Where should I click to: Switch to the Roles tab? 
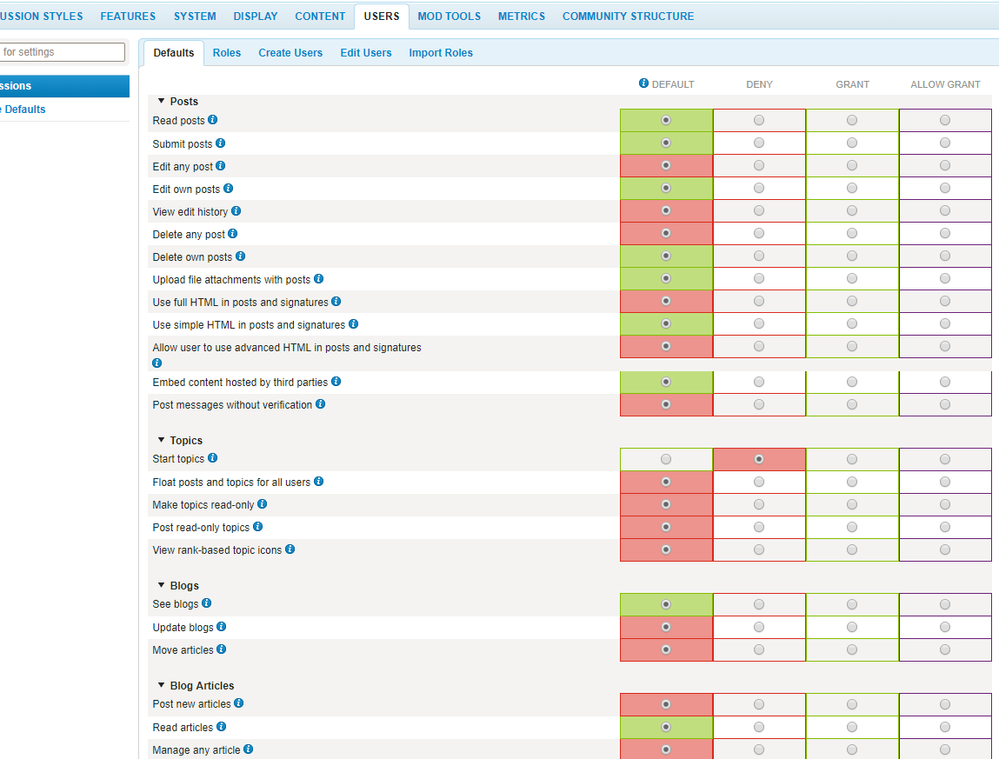tap(226, 53)
